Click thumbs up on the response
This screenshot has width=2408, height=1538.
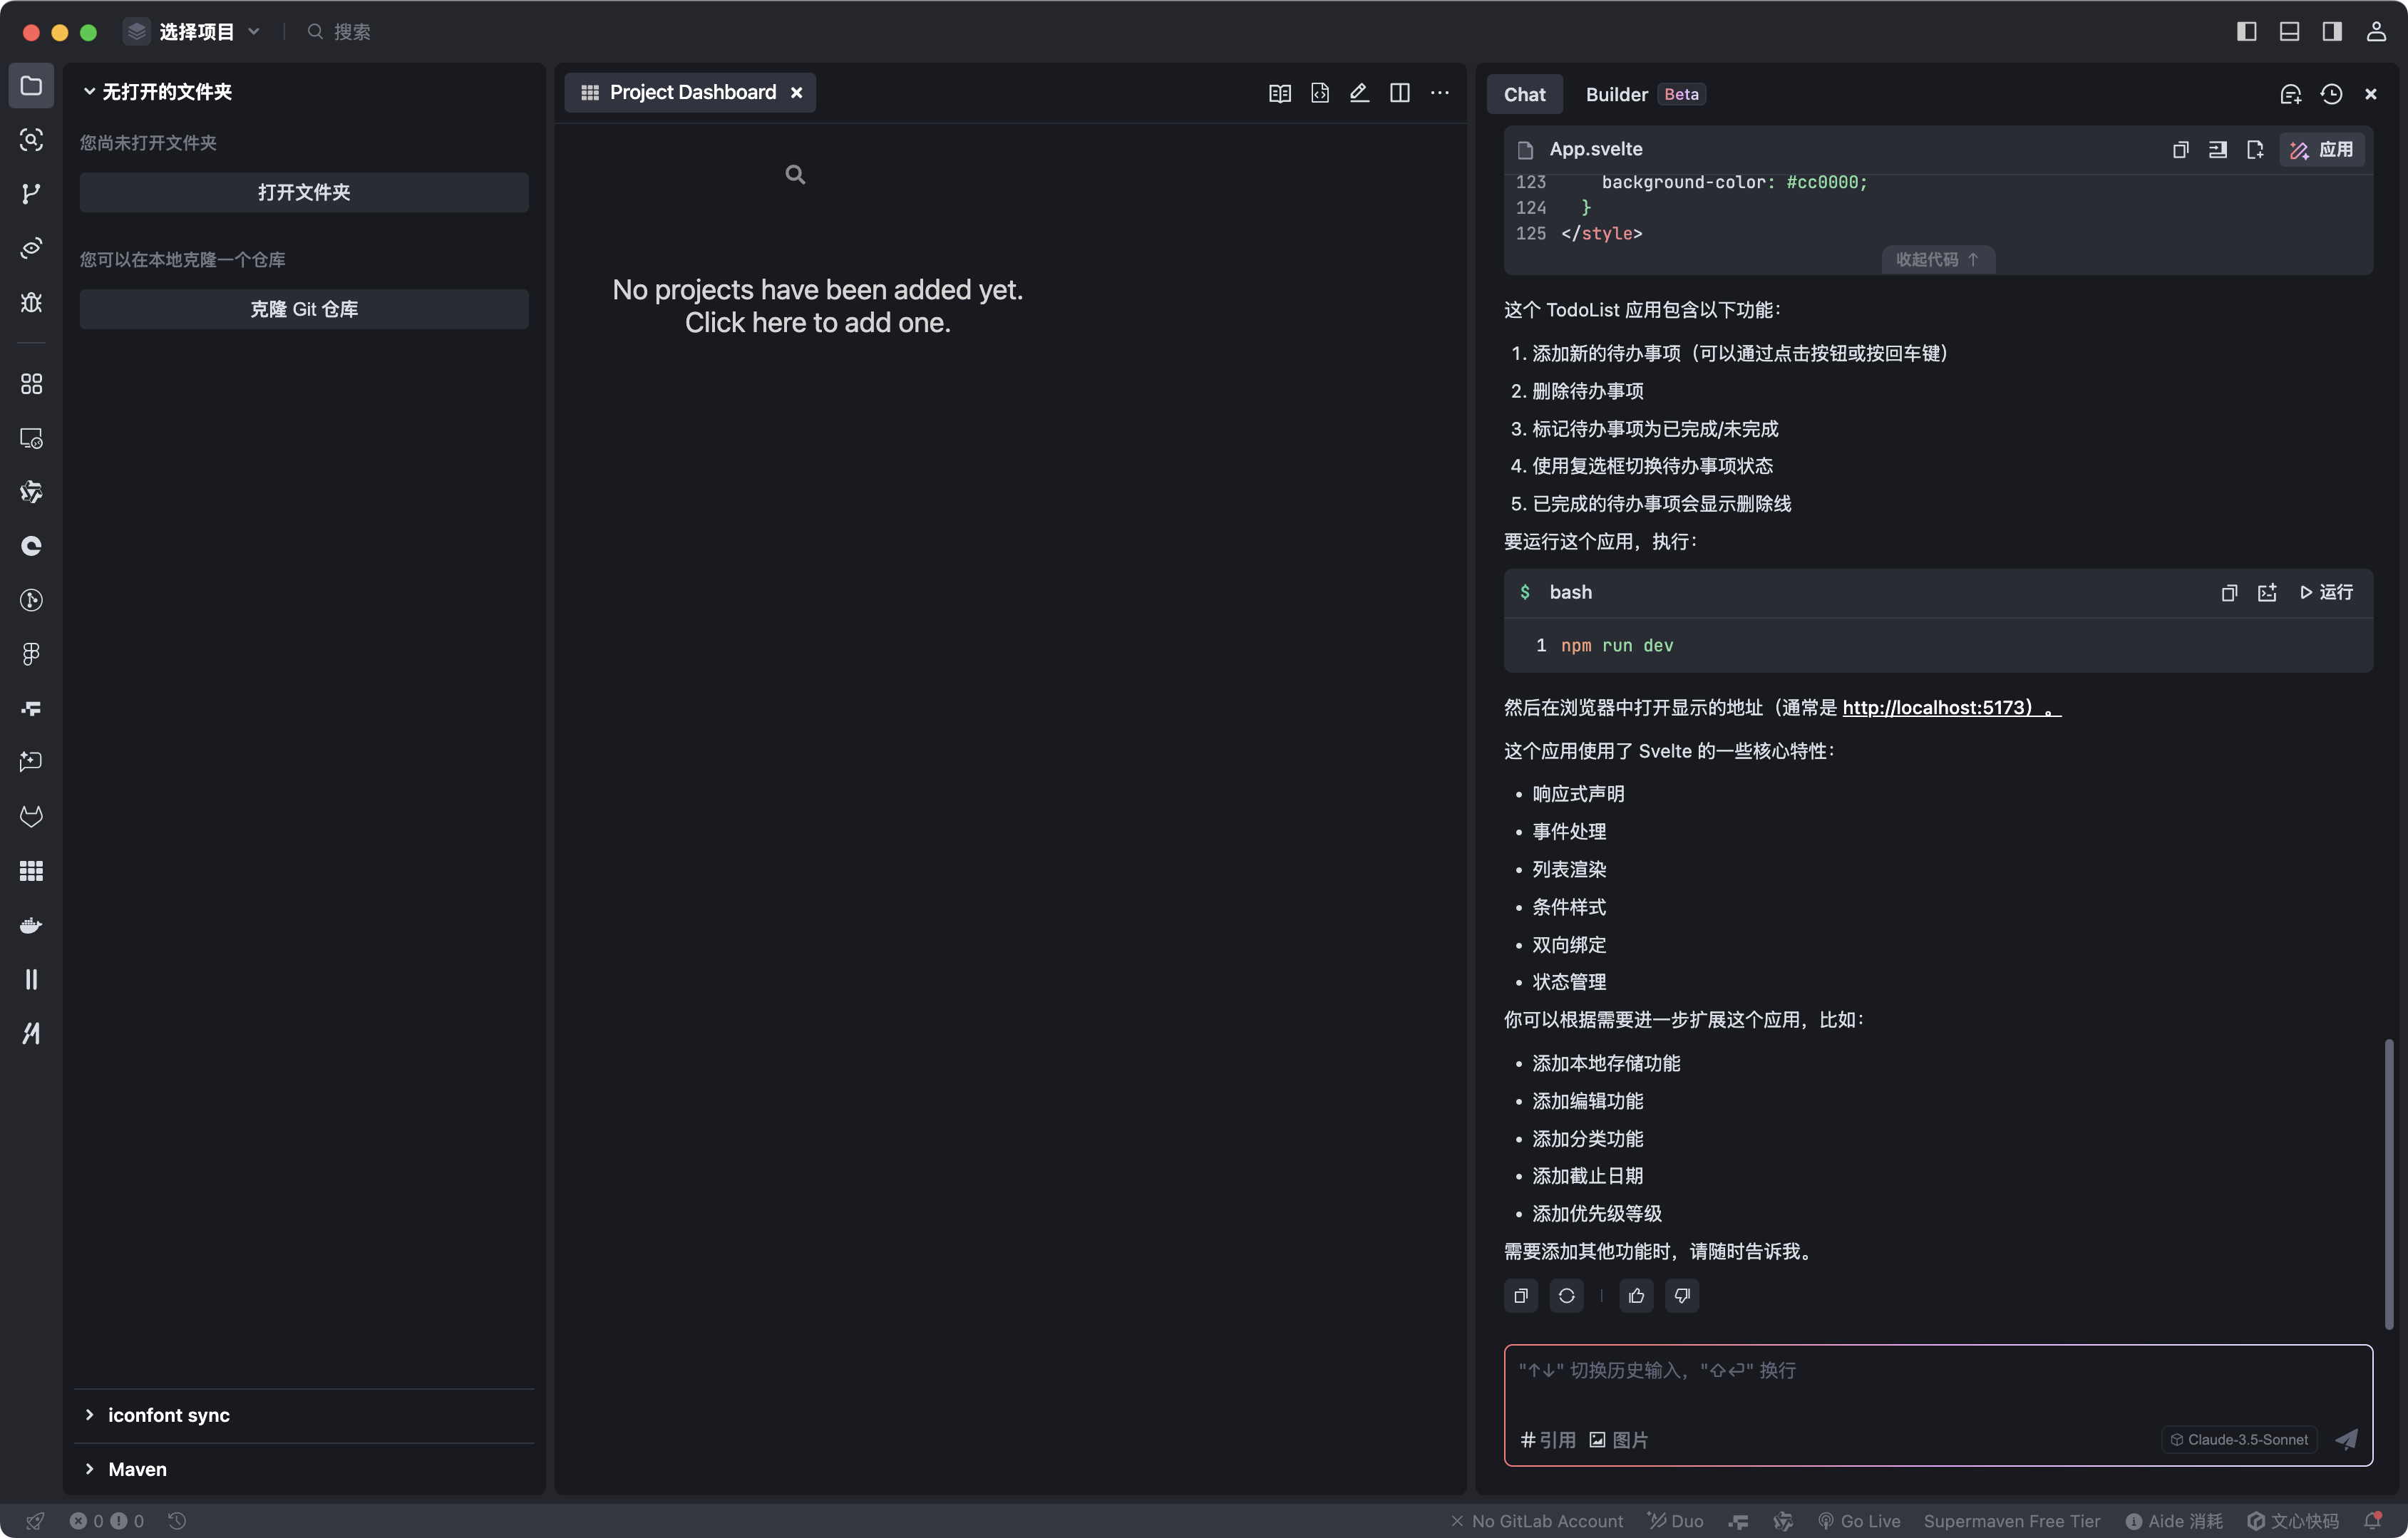point(1636,1296)
